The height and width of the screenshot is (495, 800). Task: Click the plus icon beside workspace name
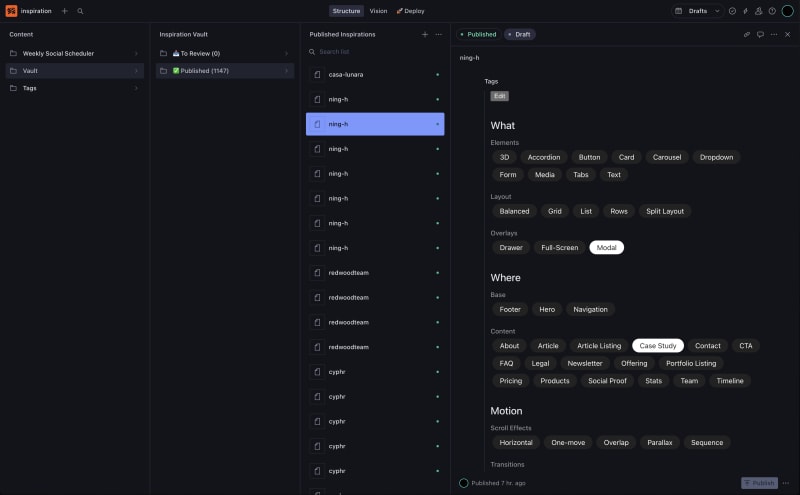coord(65,11)
